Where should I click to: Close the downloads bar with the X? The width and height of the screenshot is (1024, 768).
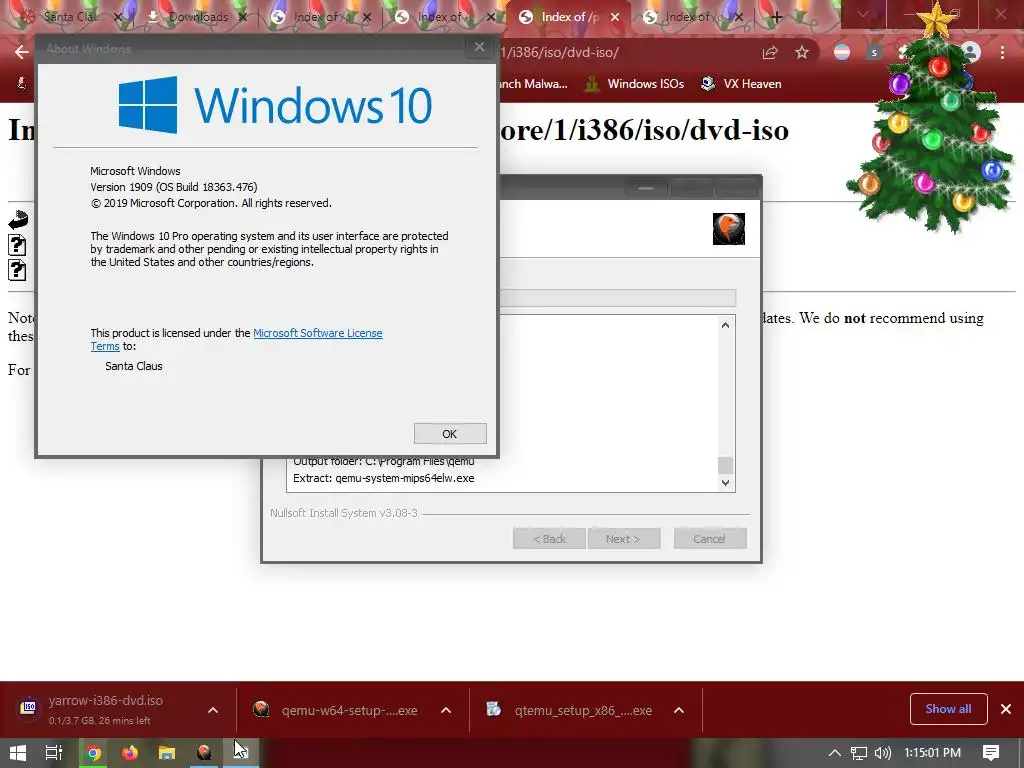[1006, 709]
